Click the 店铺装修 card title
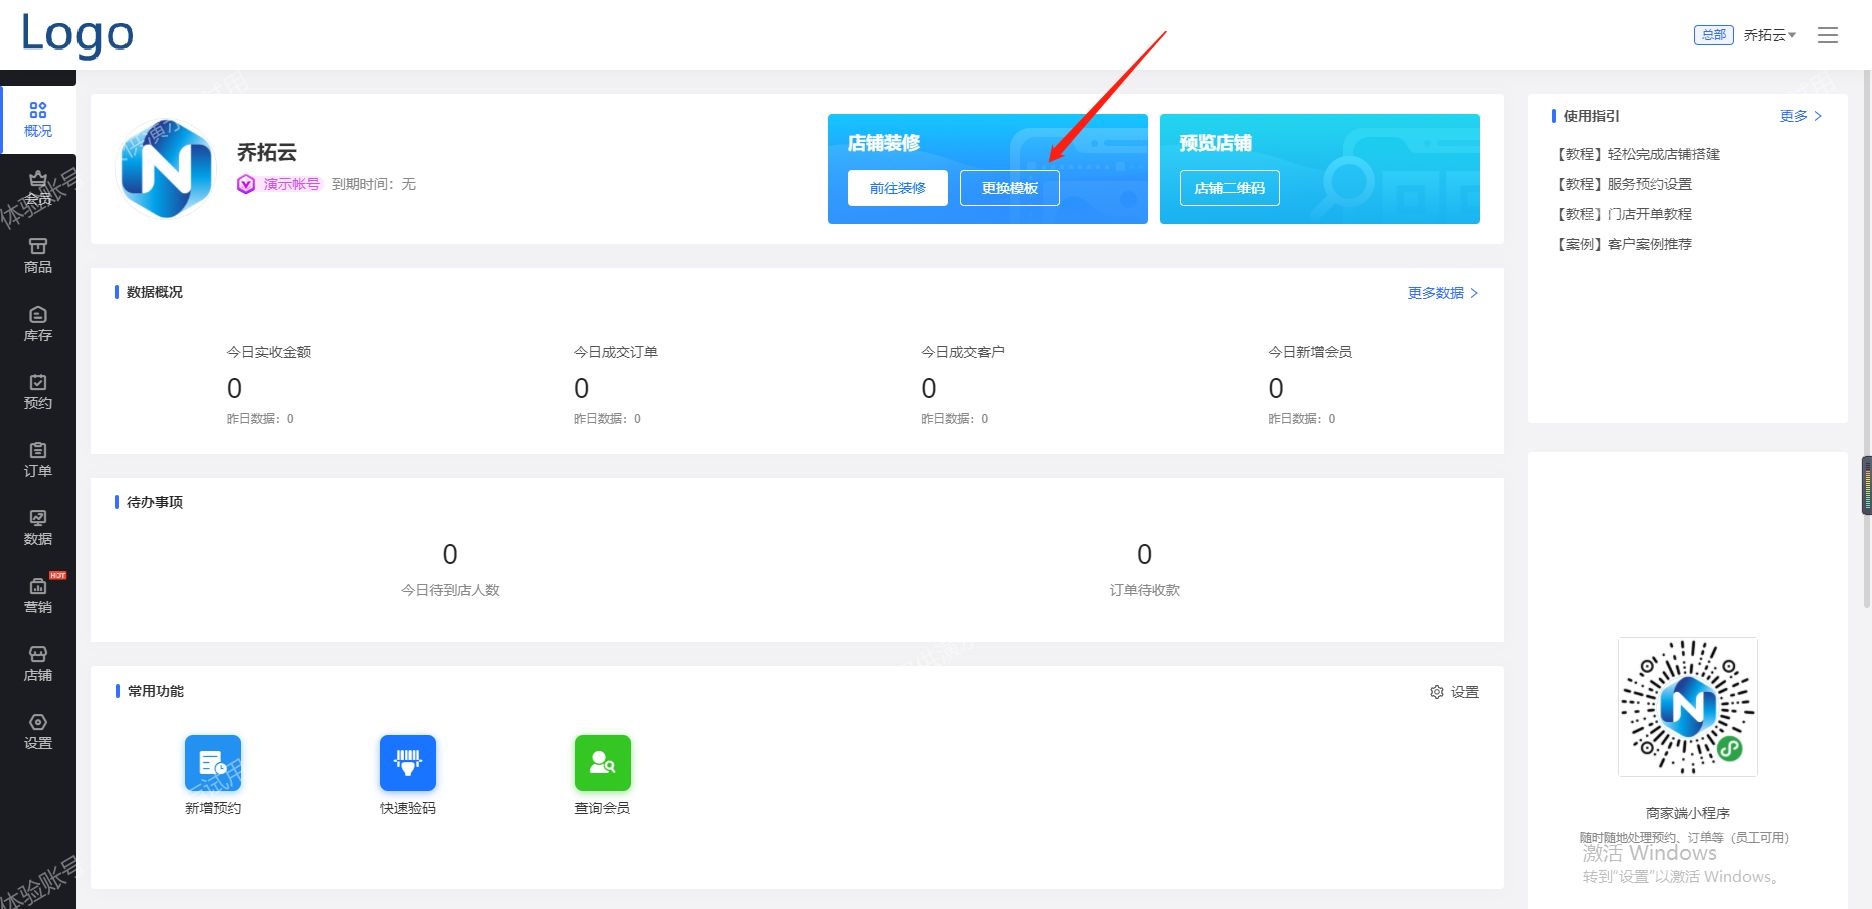This screenshot has width=1872, height=909. [x=884, y=143]
